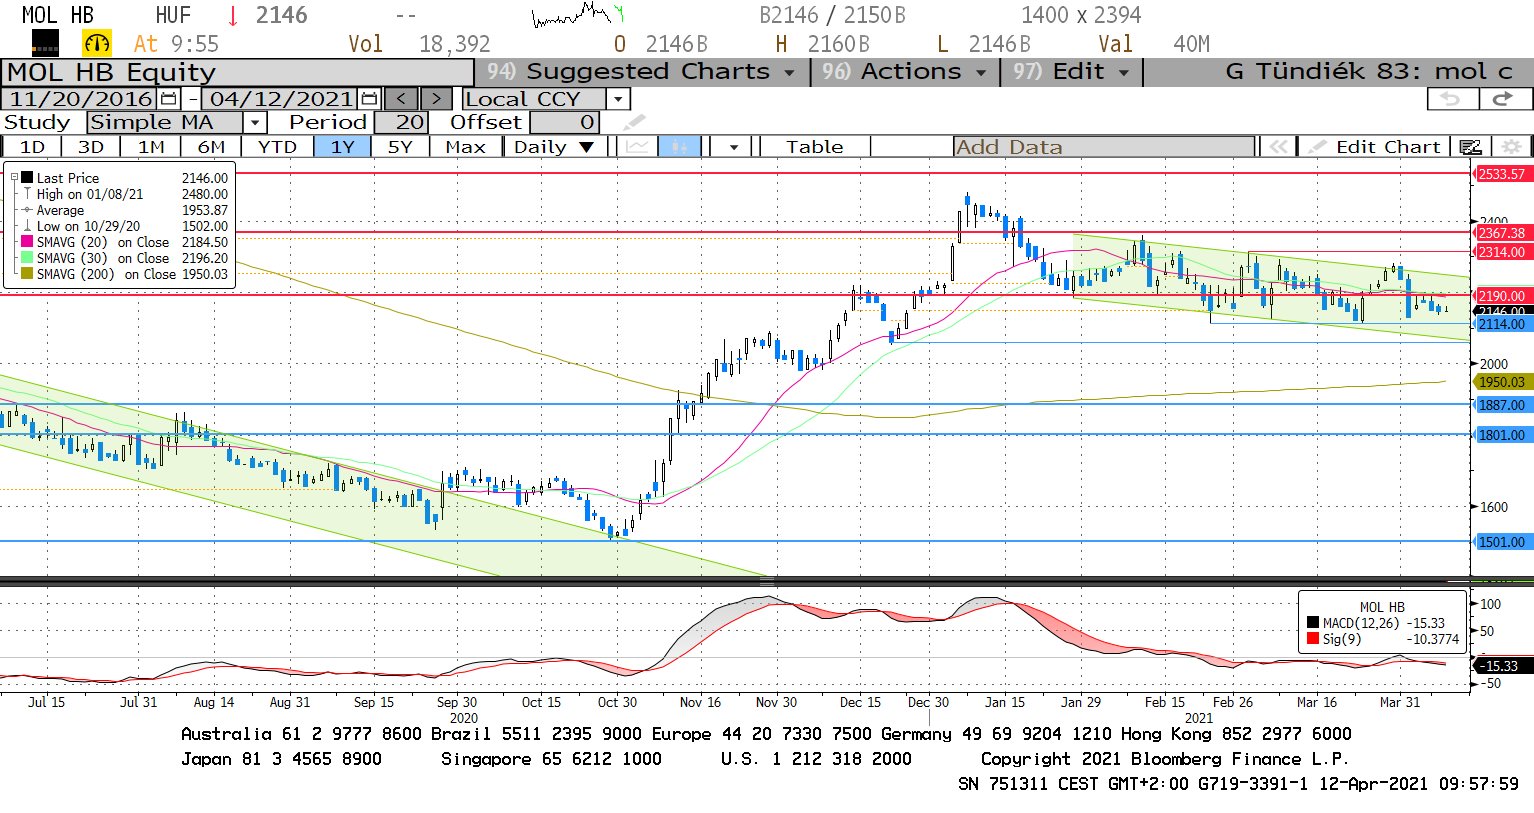The image size is (1534, 813).
Task: Open the Edit dropdown menu
Action: click(1072, 72)
